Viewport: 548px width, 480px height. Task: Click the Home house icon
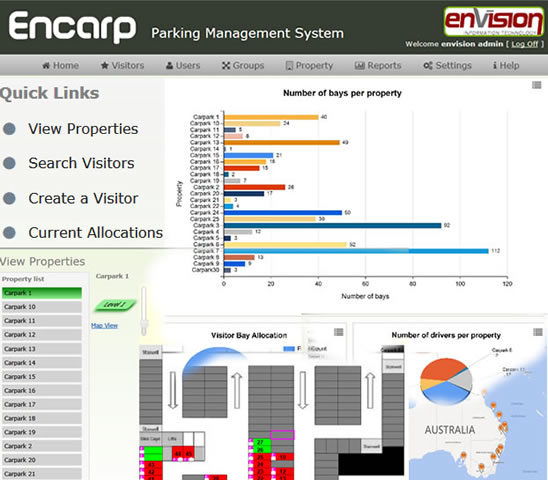(x=46, y=65)
